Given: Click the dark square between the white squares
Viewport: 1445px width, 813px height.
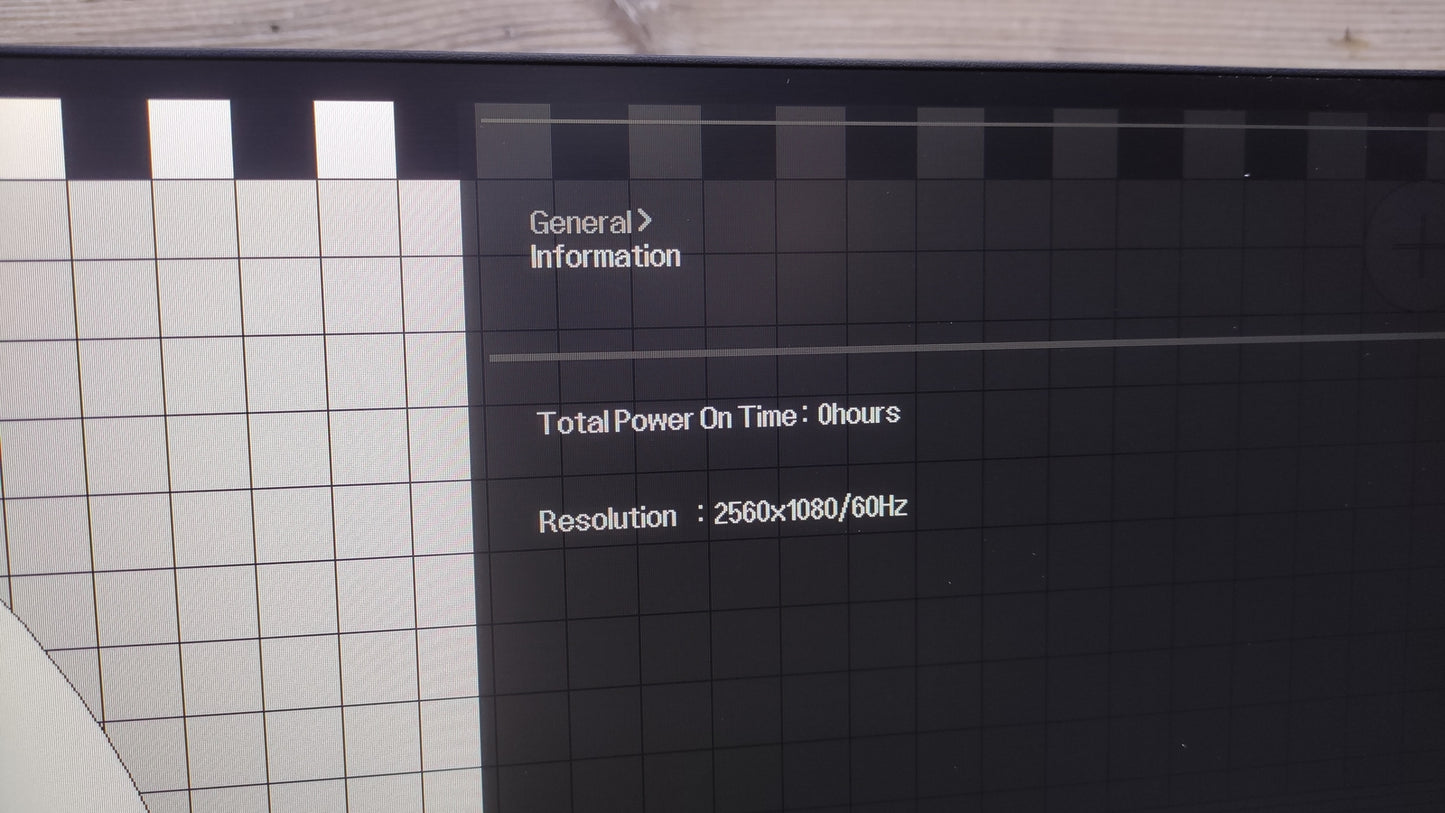Looking at the screenshot, I should coord(273,140).
